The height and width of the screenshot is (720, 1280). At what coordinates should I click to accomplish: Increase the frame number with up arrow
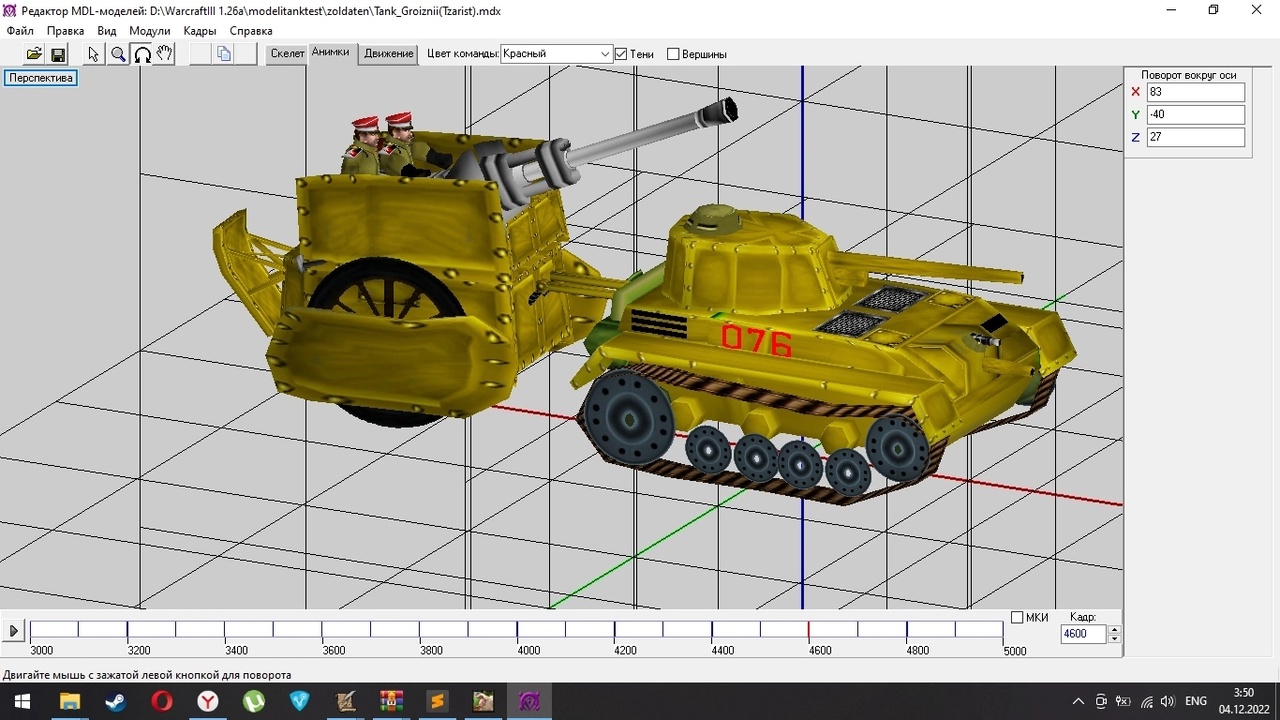(x=1115, y=629)
